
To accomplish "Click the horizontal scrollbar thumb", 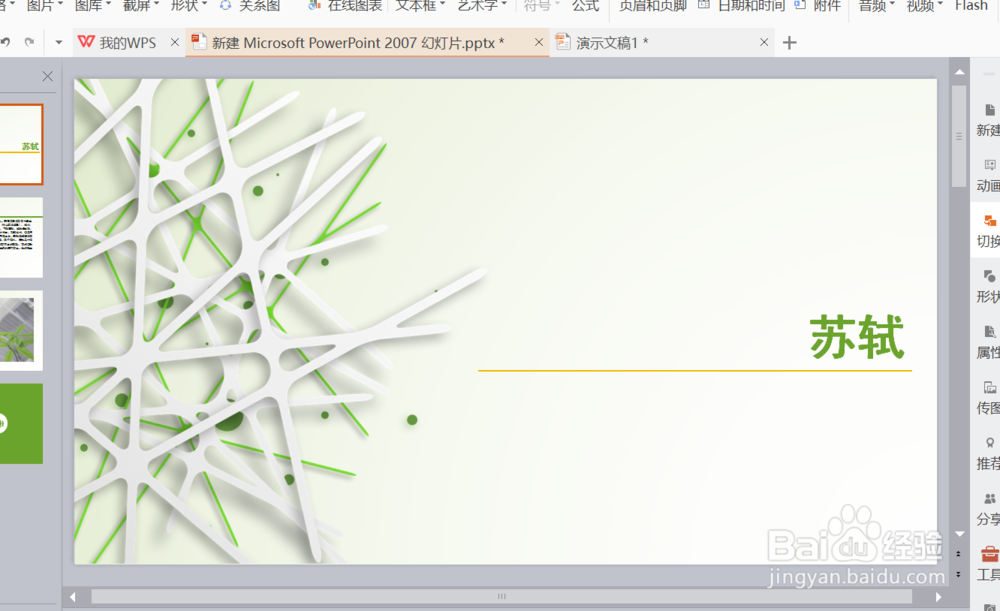I will (501, 596).
